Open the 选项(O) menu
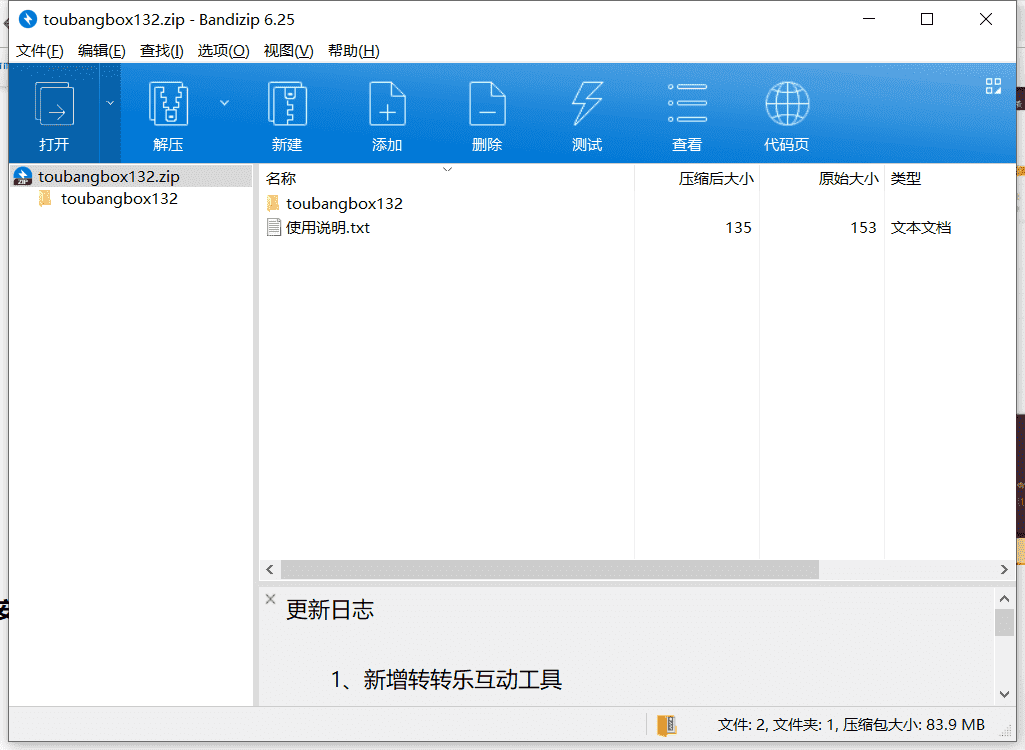The width and height of the screenshot is (1025, 750). (224, 51)
